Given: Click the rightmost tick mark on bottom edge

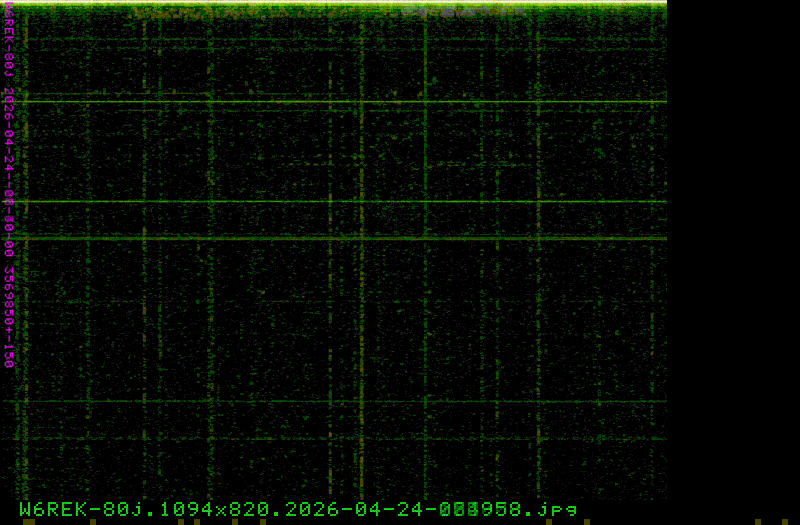Looking at the screenshot, I should [x=783, y=521].
